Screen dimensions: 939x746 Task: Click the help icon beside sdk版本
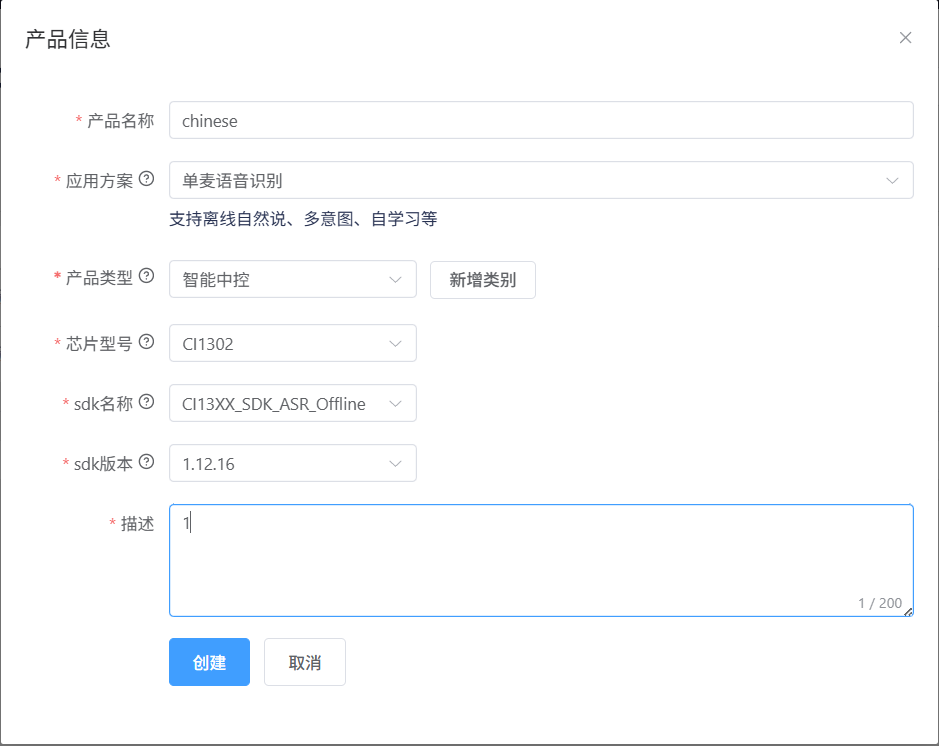[x=146, y=462]
